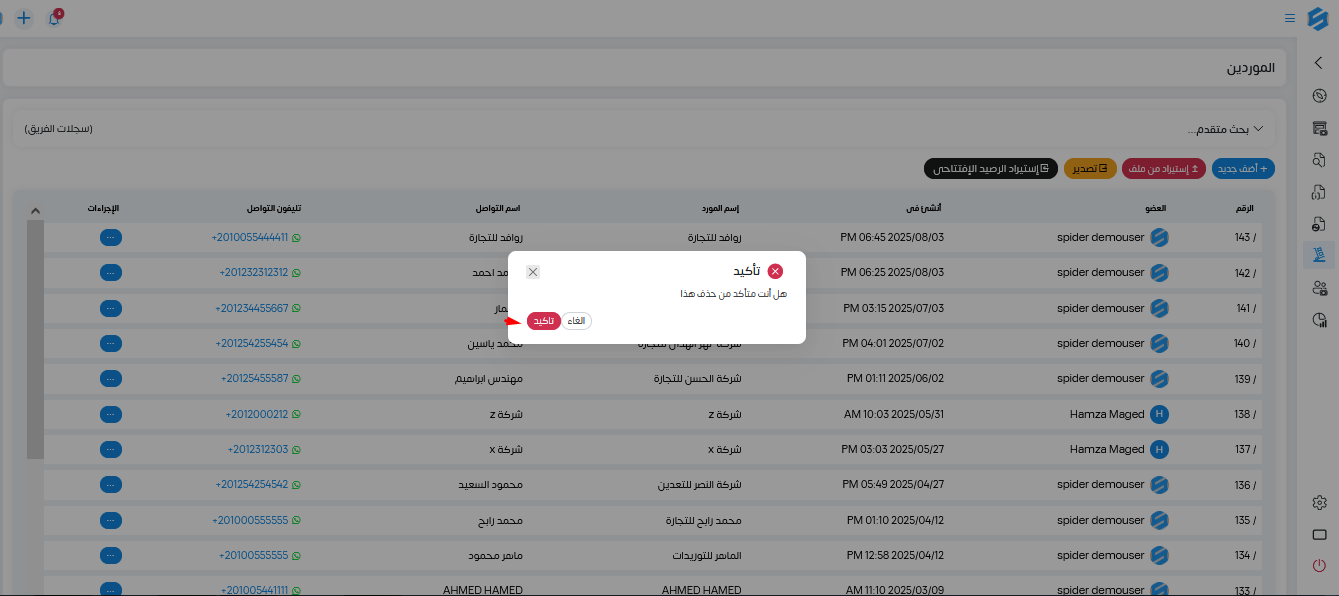Click the أضف جديد add new button
The width and height of the screenshot is (1339, 596).
pyautogui.click(x=1243, y=169)
